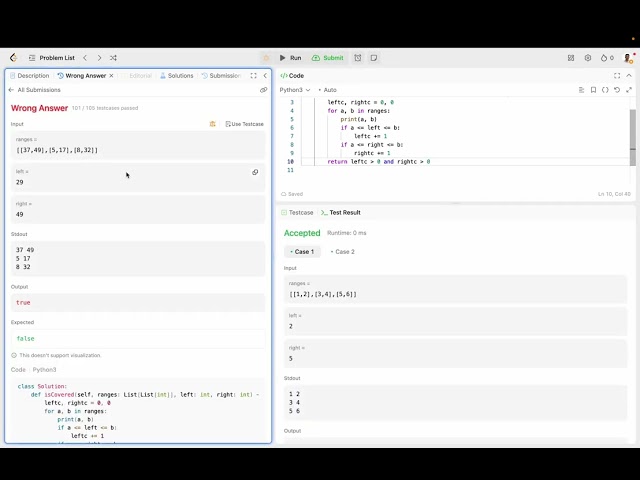Go to the previous problem arrow
The height and width of the screenshot is (480, 640).
point(85,58)
